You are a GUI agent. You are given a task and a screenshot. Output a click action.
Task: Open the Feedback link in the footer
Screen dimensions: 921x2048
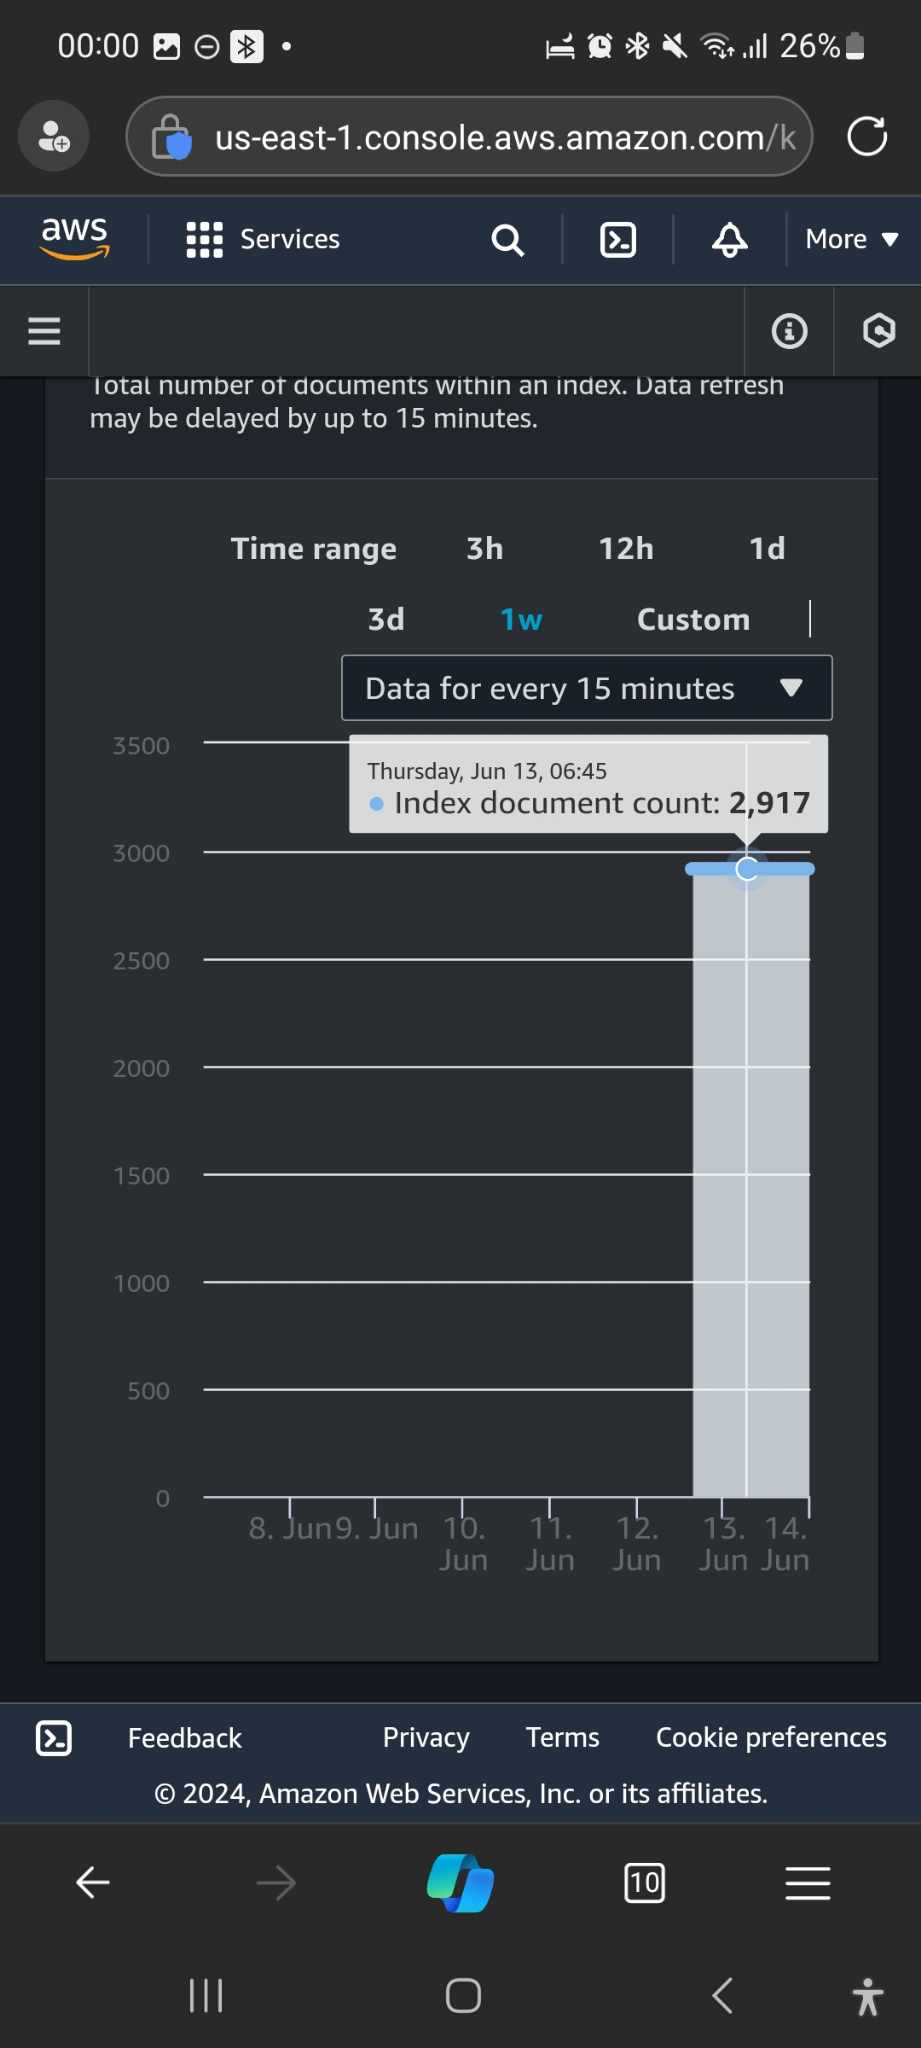(x=185, y=1738)
